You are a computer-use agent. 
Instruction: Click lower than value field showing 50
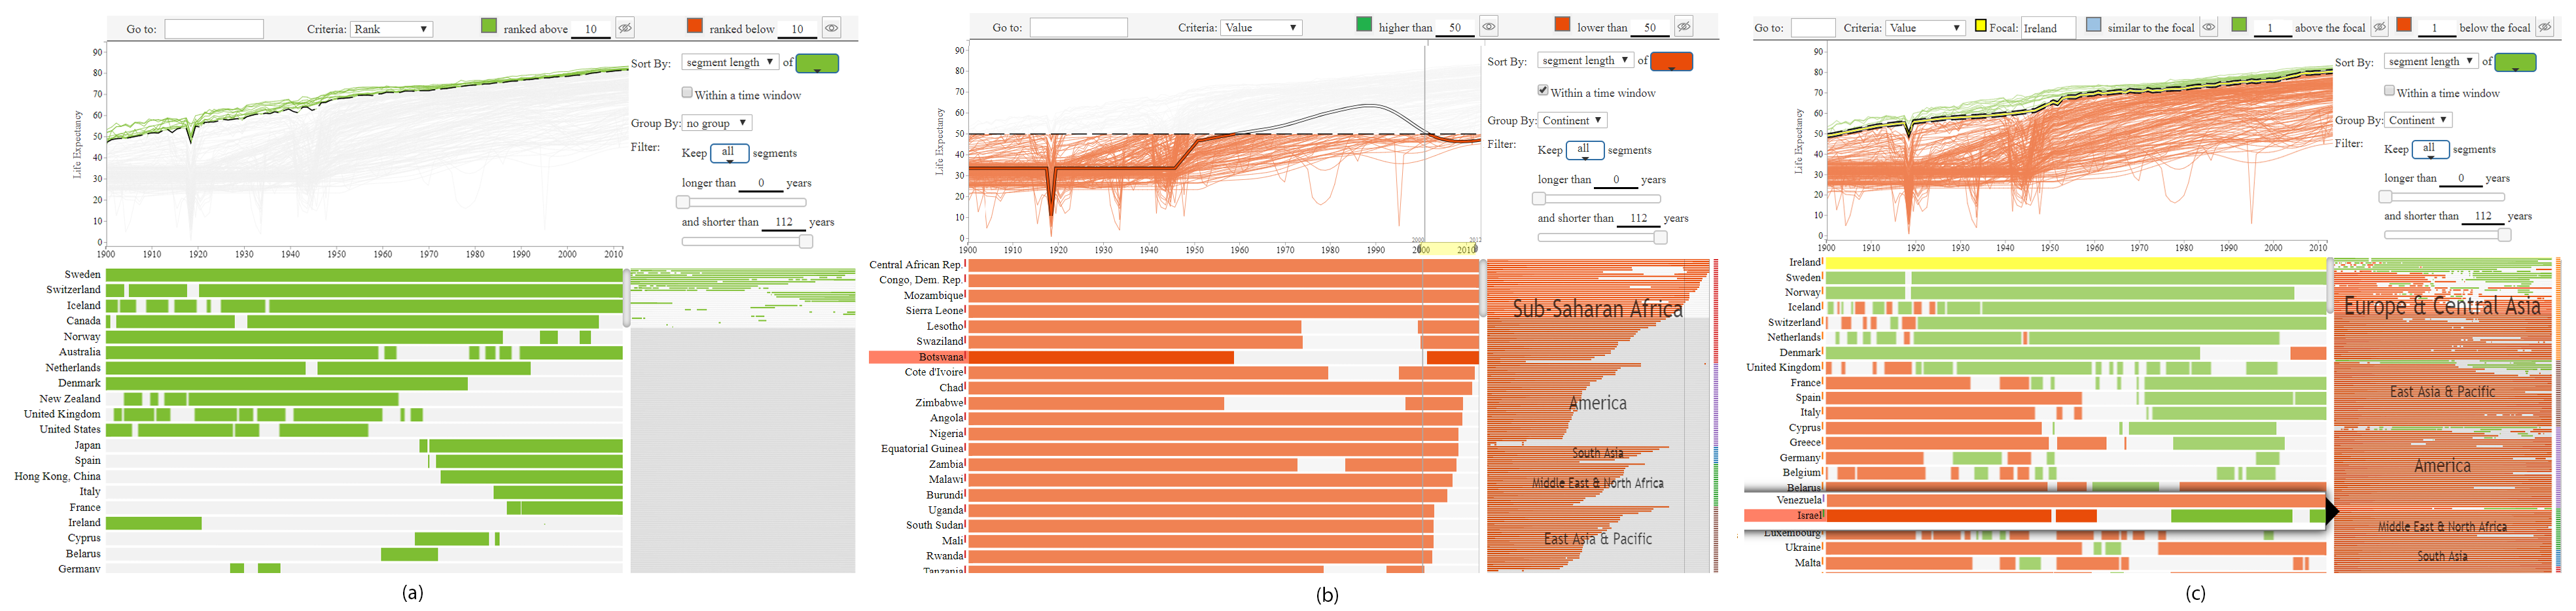point(1650,28)
